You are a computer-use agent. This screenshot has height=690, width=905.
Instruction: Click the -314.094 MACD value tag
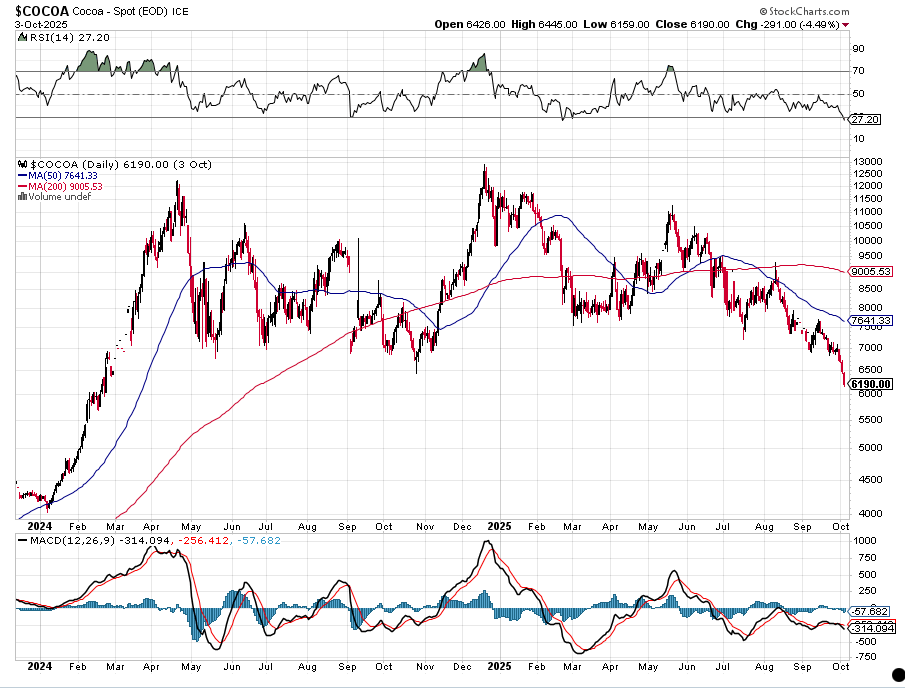(x=869, y=627)
